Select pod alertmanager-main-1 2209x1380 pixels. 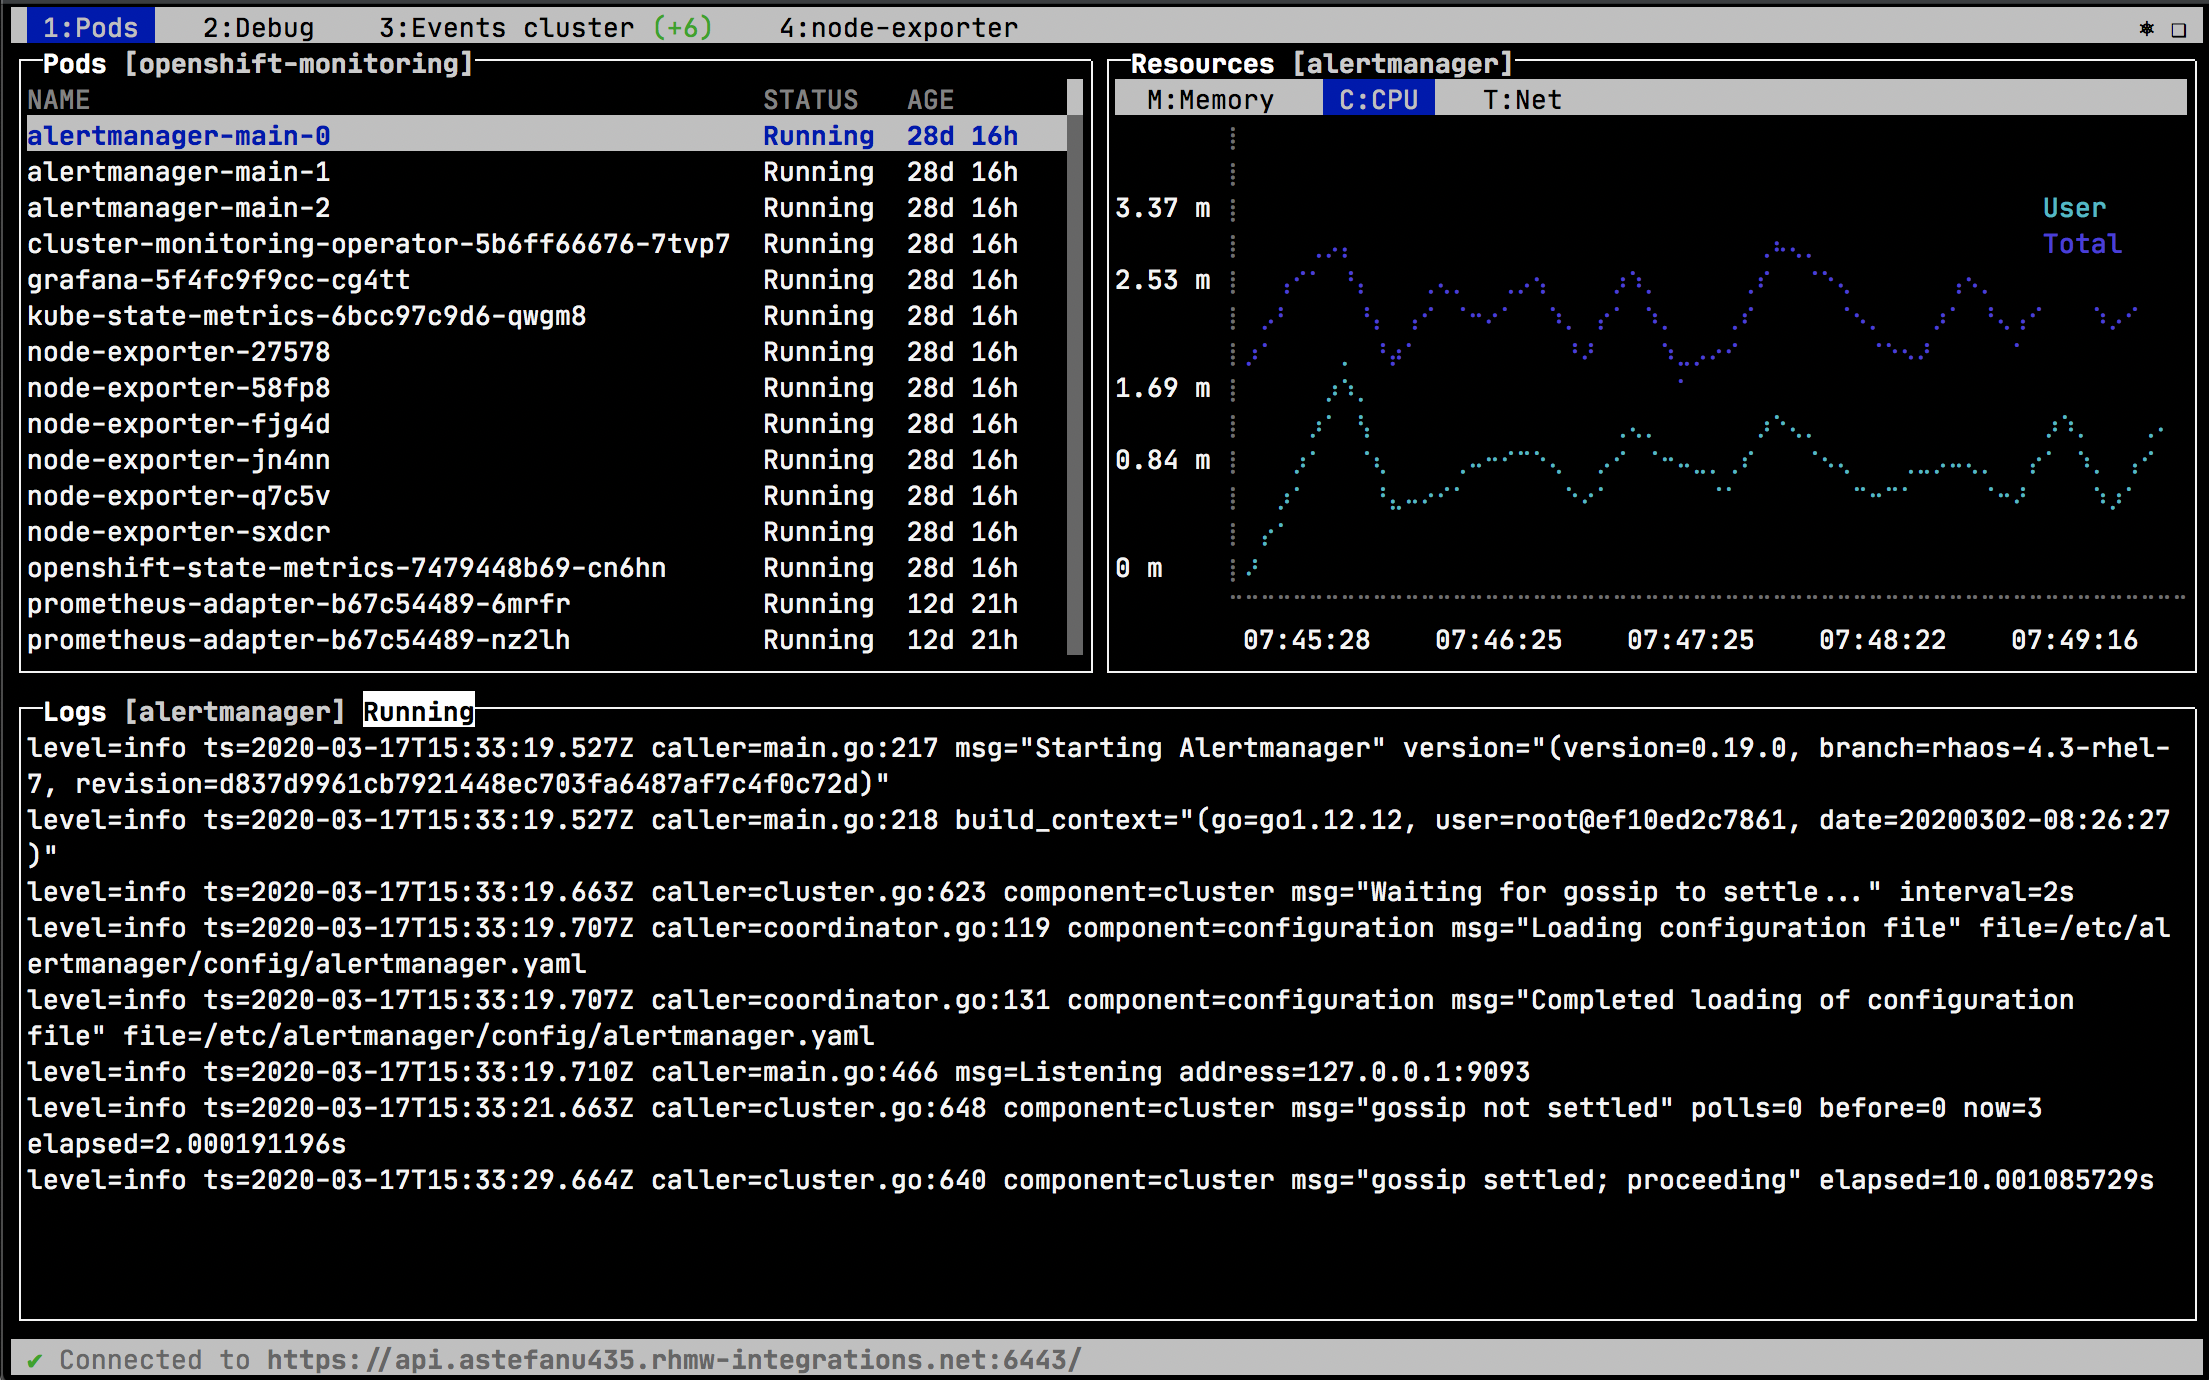coord(546,171)
